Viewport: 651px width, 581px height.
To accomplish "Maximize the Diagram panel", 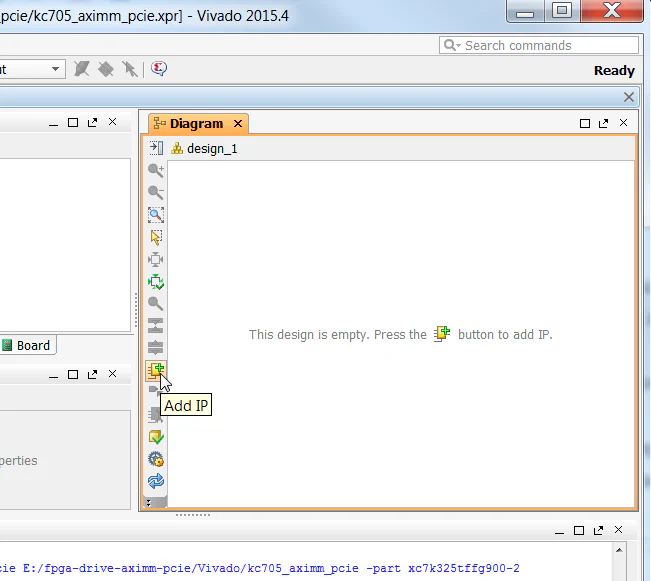I will pos(585,123).
